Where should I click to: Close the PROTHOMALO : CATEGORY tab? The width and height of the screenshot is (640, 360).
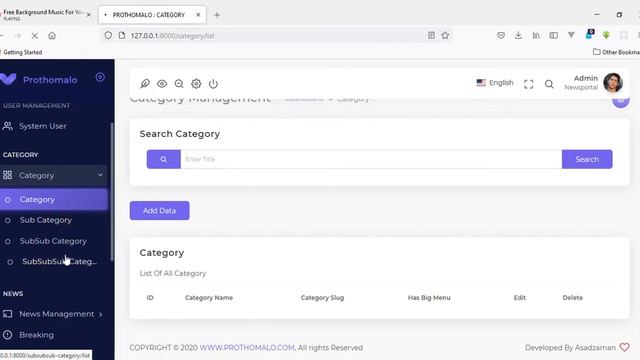point(198,15)
